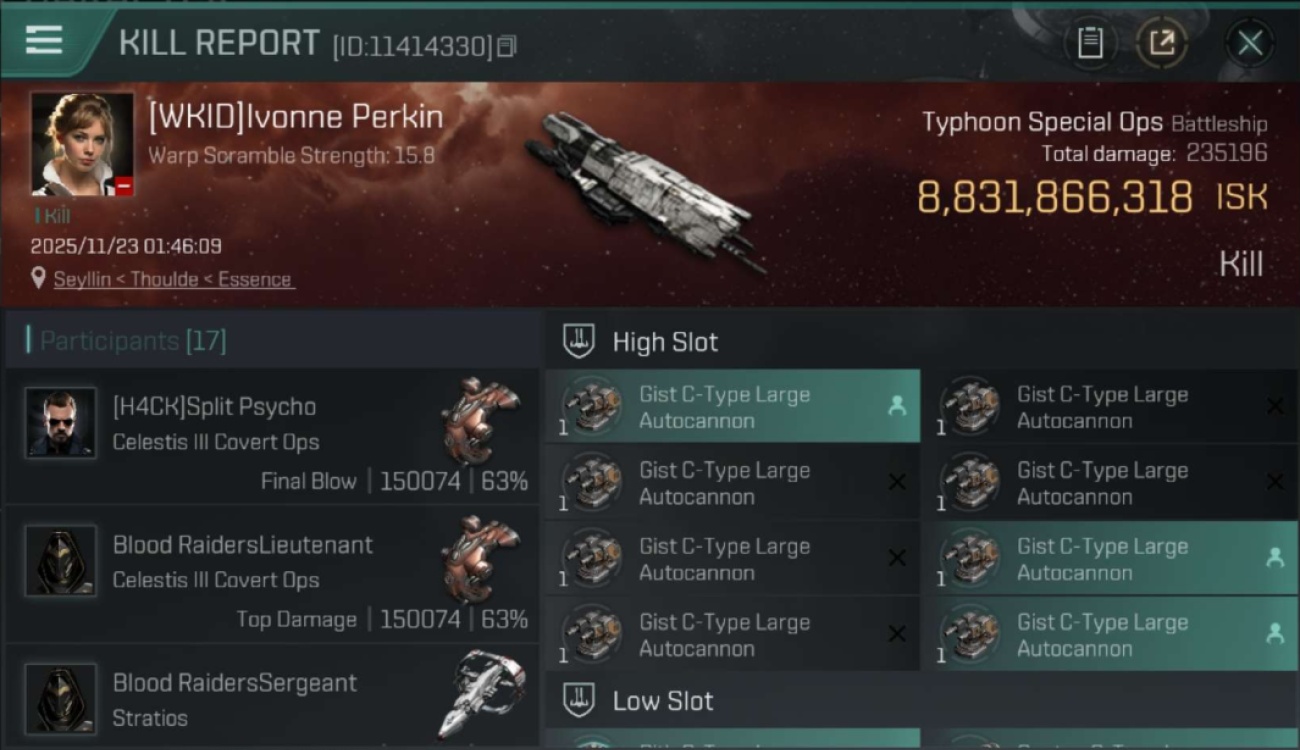Click the clipboard report icon
1300x750 pixels.
1090,43
